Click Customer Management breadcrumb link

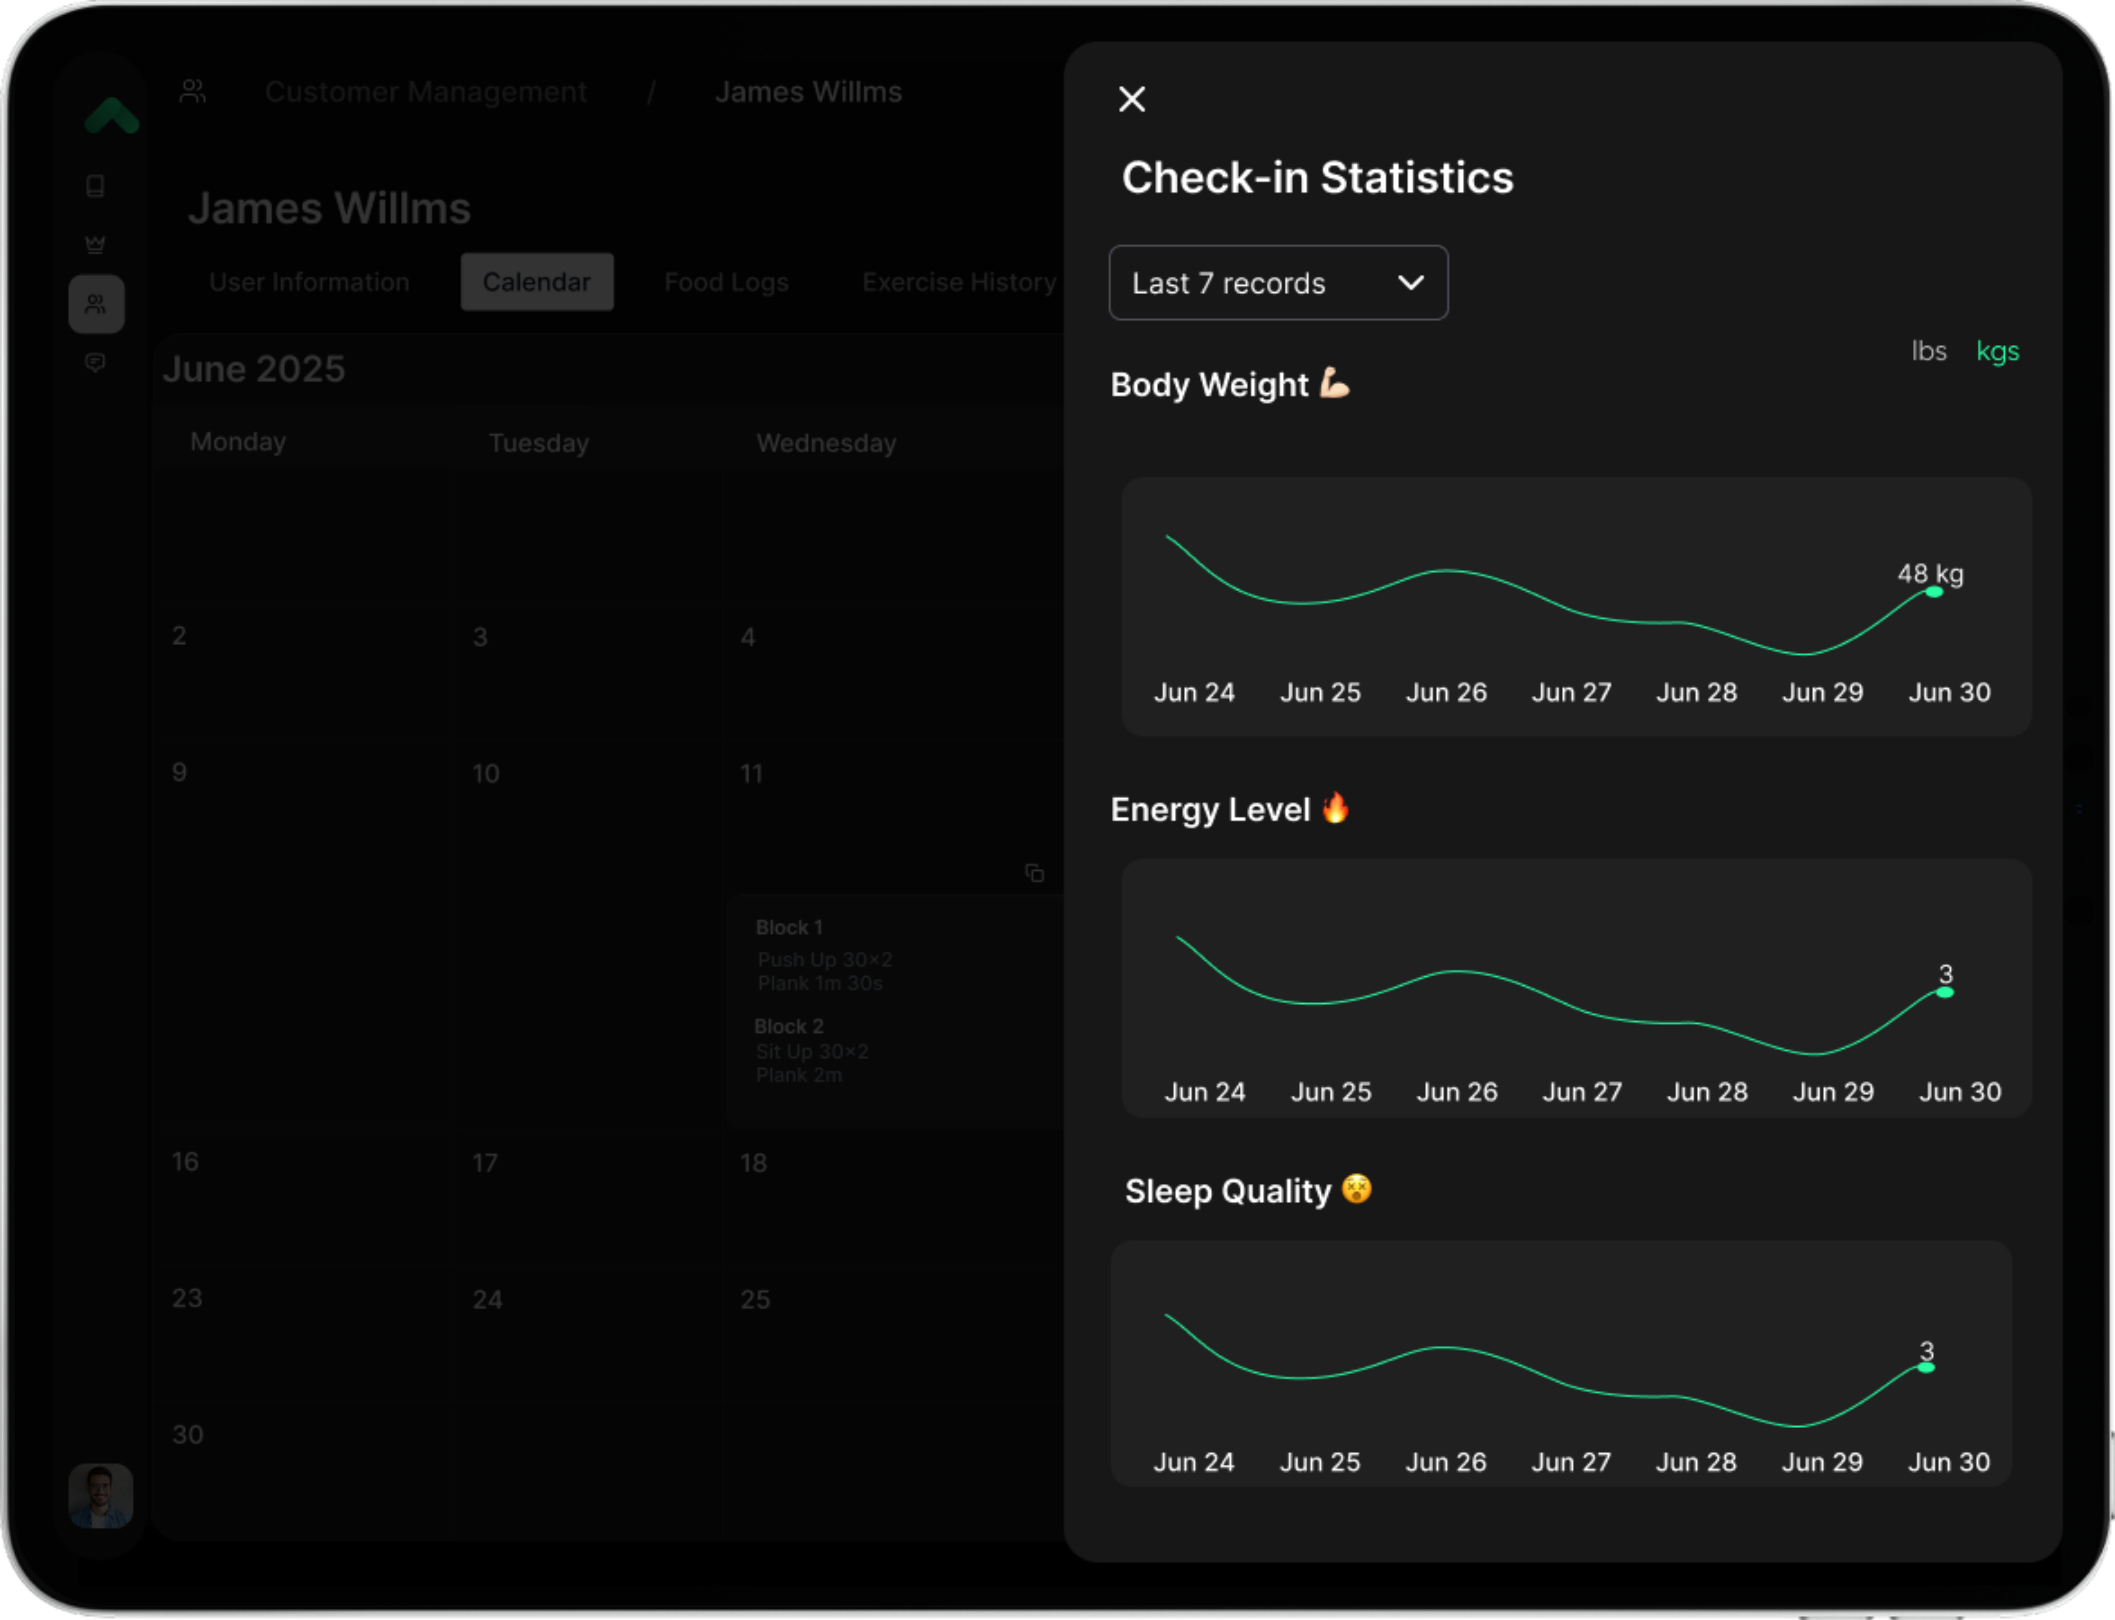tap(425, 92)
